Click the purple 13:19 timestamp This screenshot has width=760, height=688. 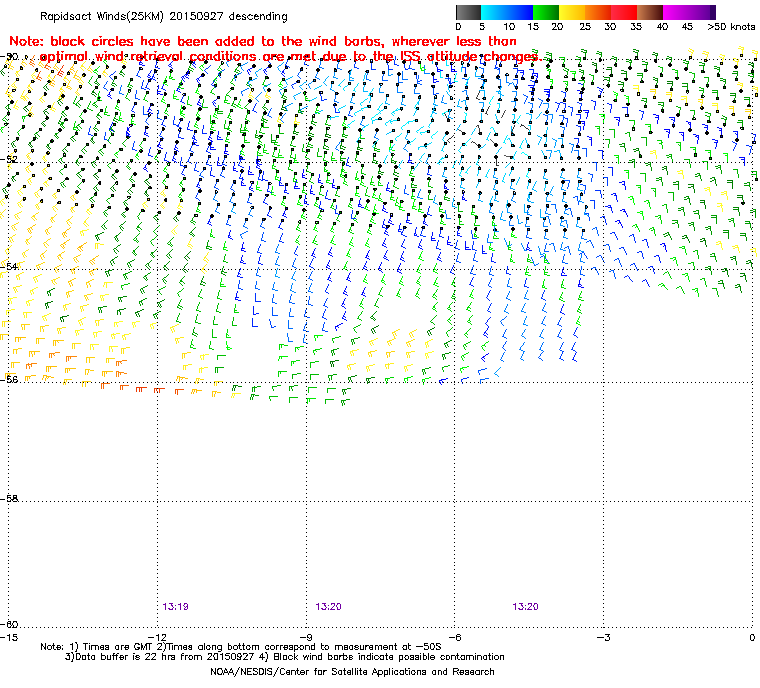click(x=175, y=607)
